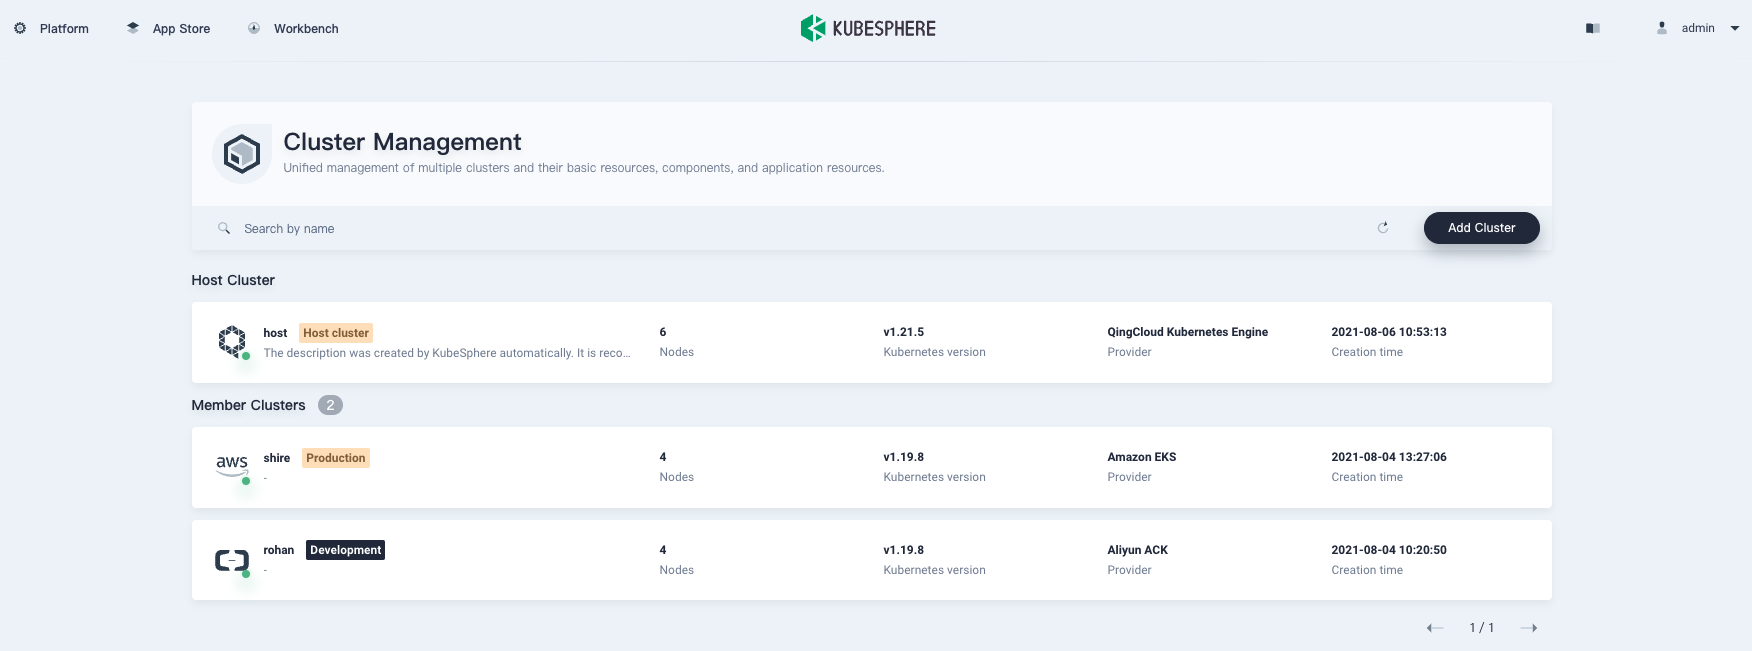Open the shire cluster
This screenshot has height=651, width=1752.
pyautogui.click(x=277, y=458)
